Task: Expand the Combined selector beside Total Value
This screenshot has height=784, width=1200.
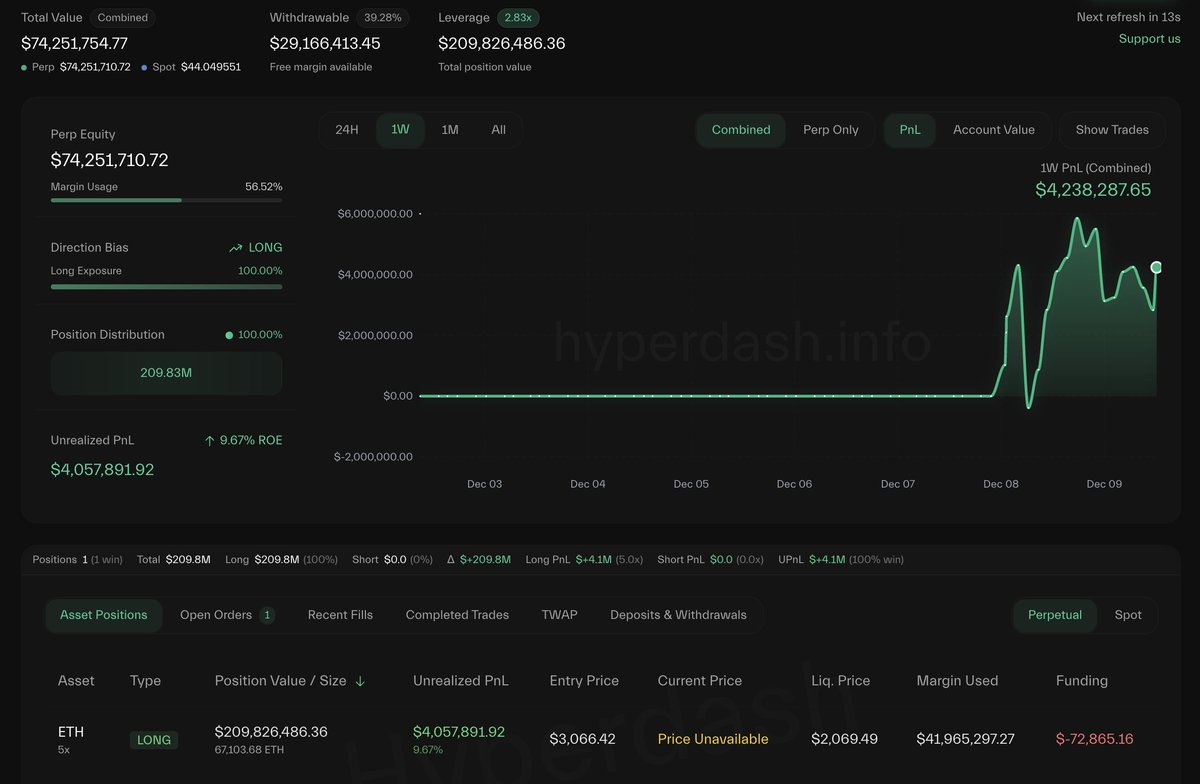Action: pos(122,17)
